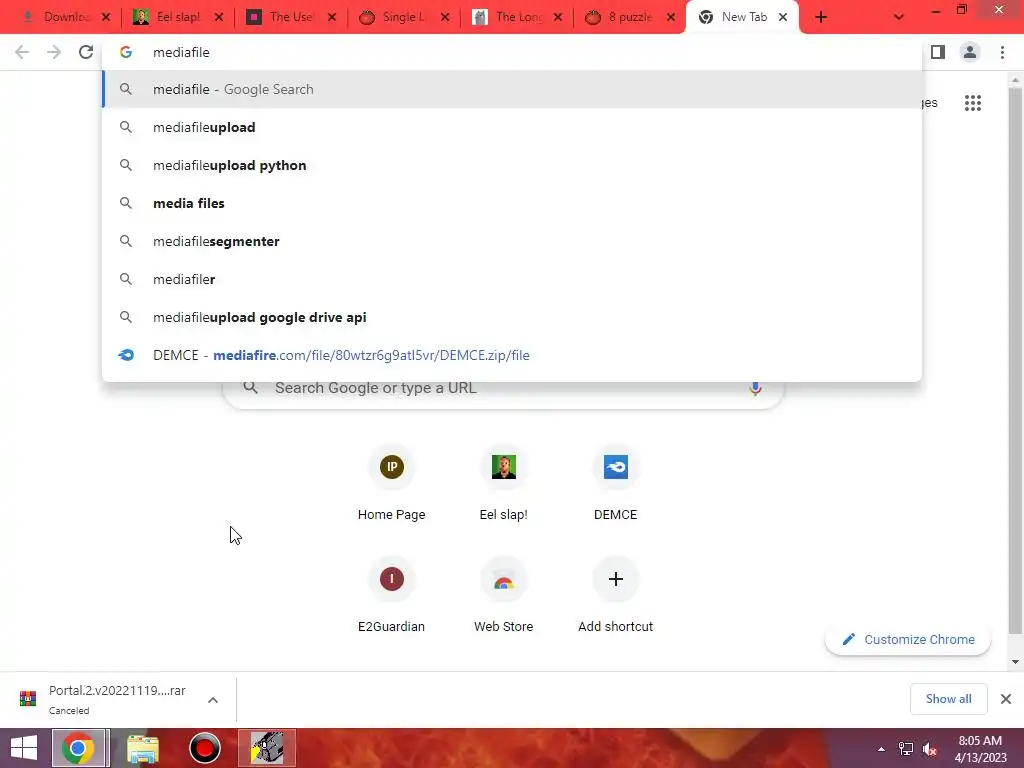Switch to The Long tab
The width and height of the screenshot is (1024, 768).
point(509,17)
